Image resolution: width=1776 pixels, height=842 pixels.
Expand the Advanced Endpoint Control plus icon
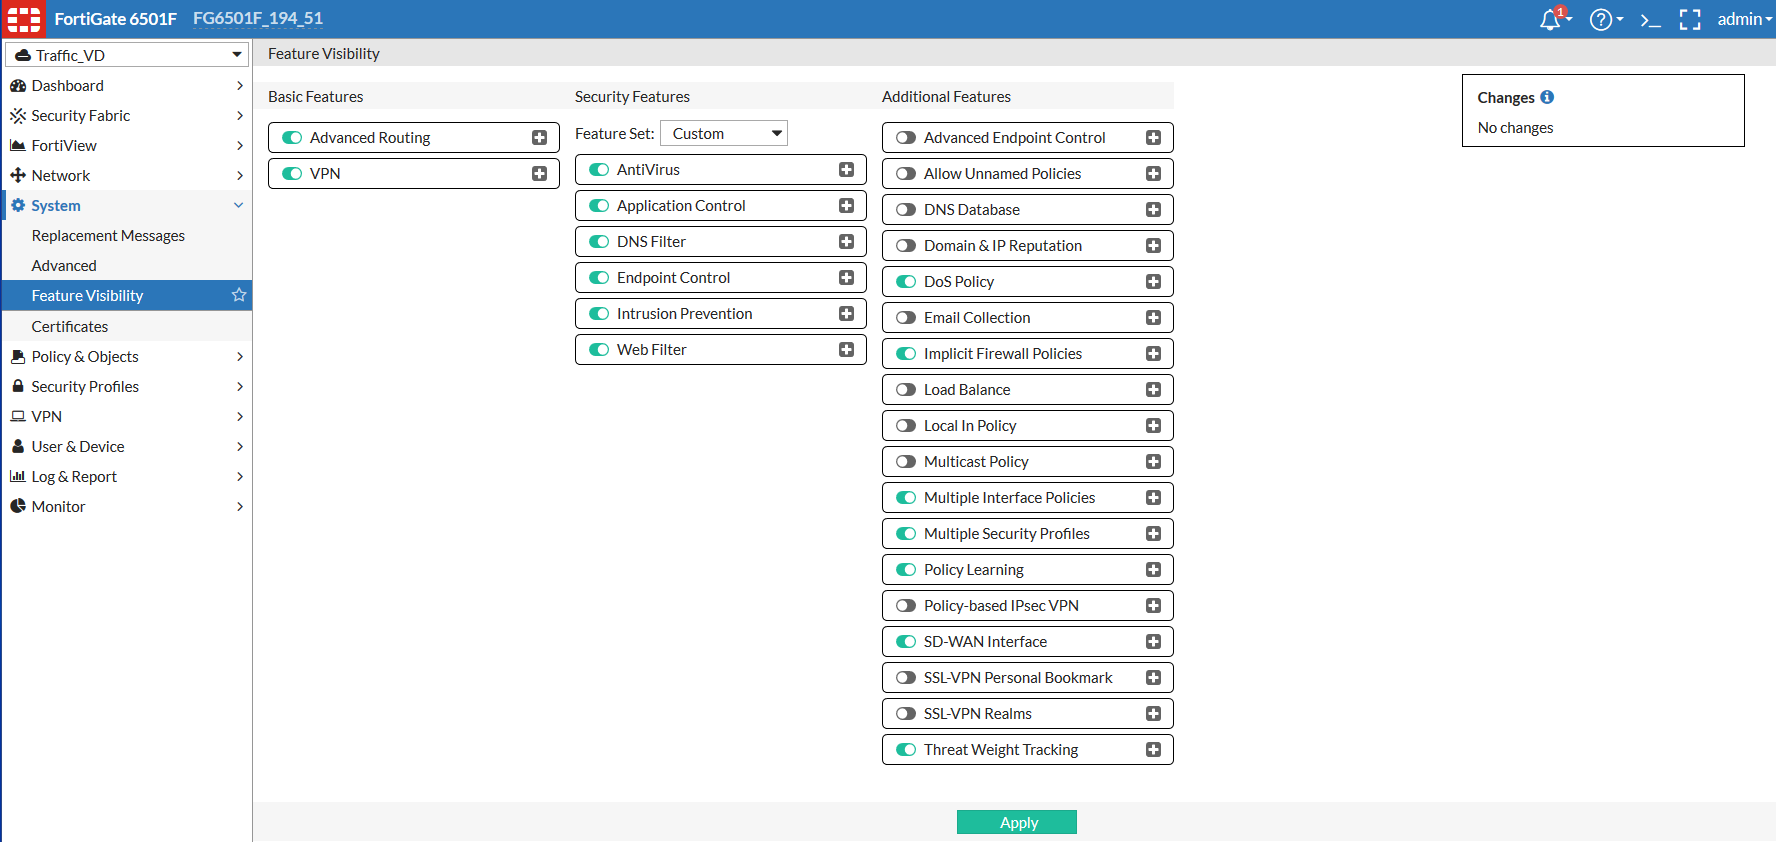(x=1153, y=138)
